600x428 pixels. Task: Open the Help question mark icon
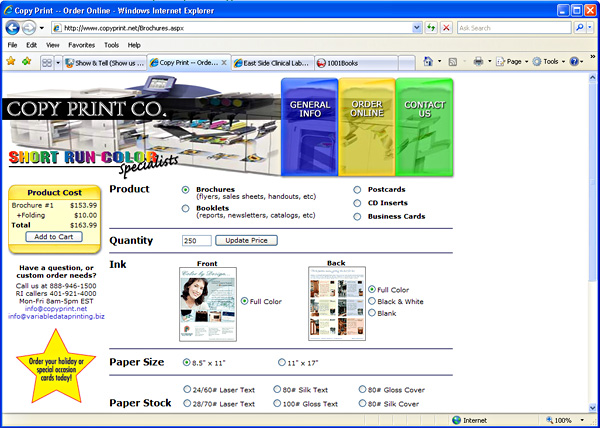[574, 61]
